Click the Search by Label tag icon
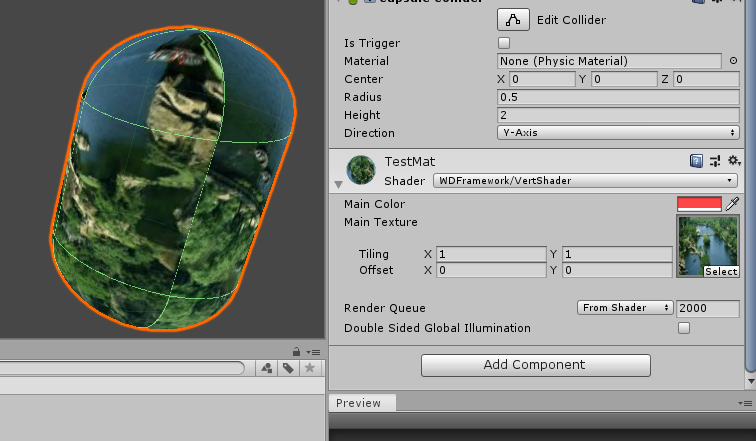Image resolution: width=756 pixels, height=441 pixels. coord(288,368)
